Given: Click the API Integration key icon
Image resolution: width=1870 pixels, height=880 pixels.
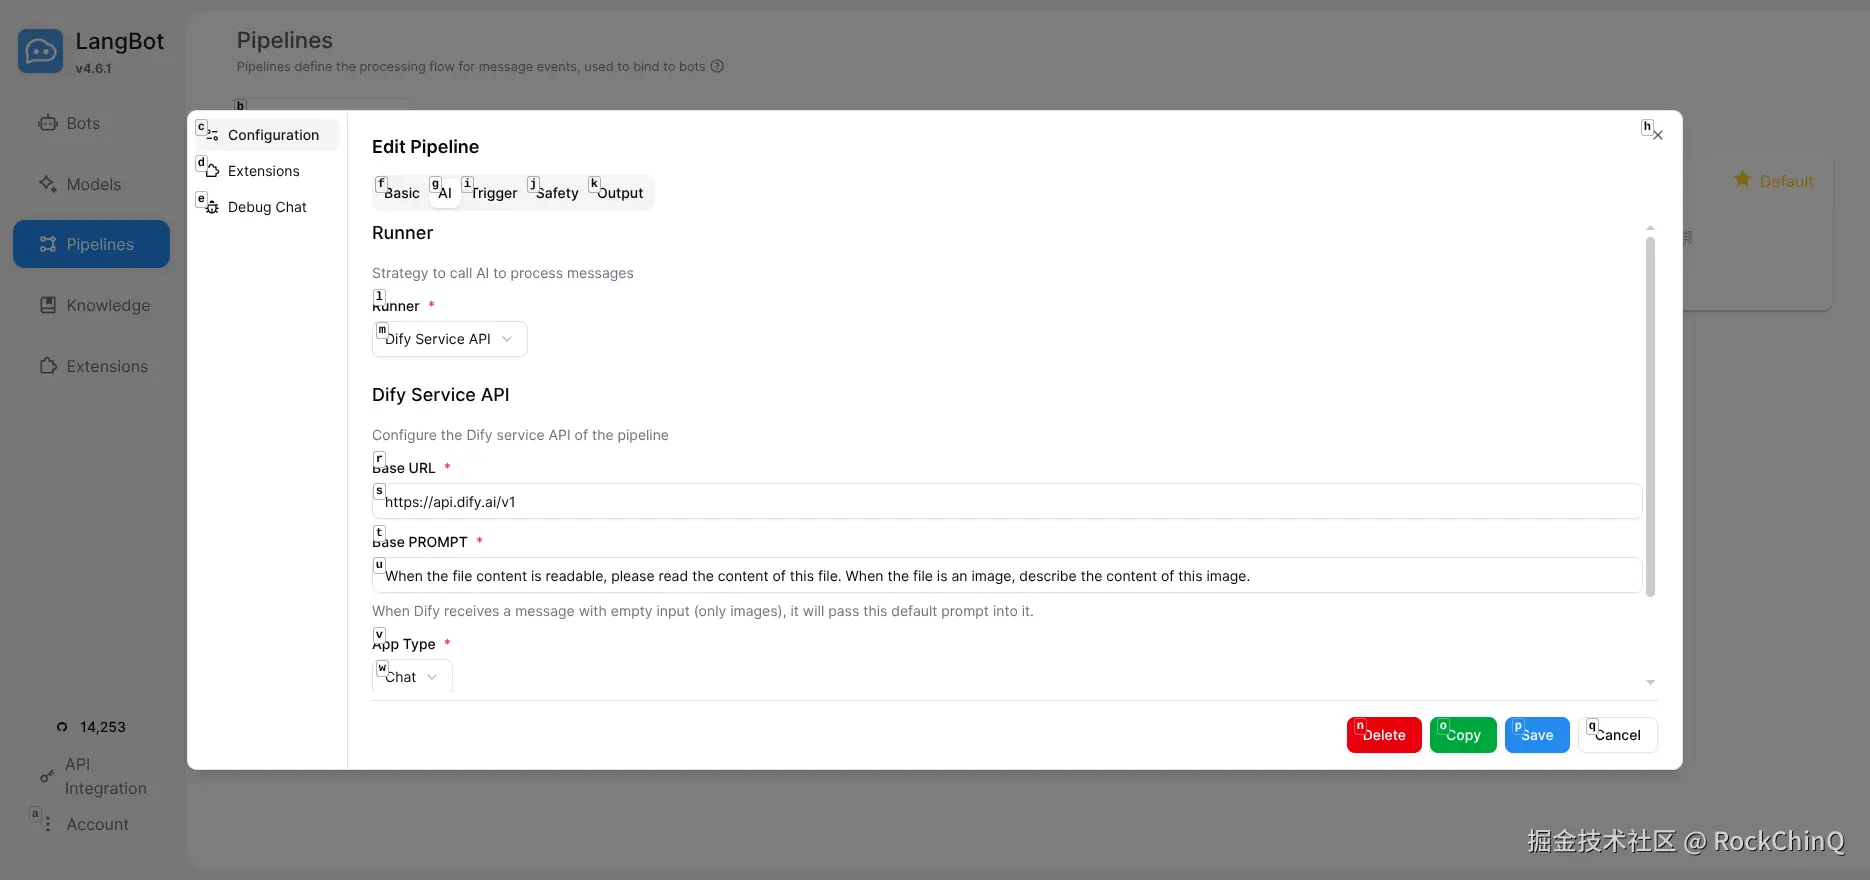Looking at the screenshot, I should pos(47,776).
